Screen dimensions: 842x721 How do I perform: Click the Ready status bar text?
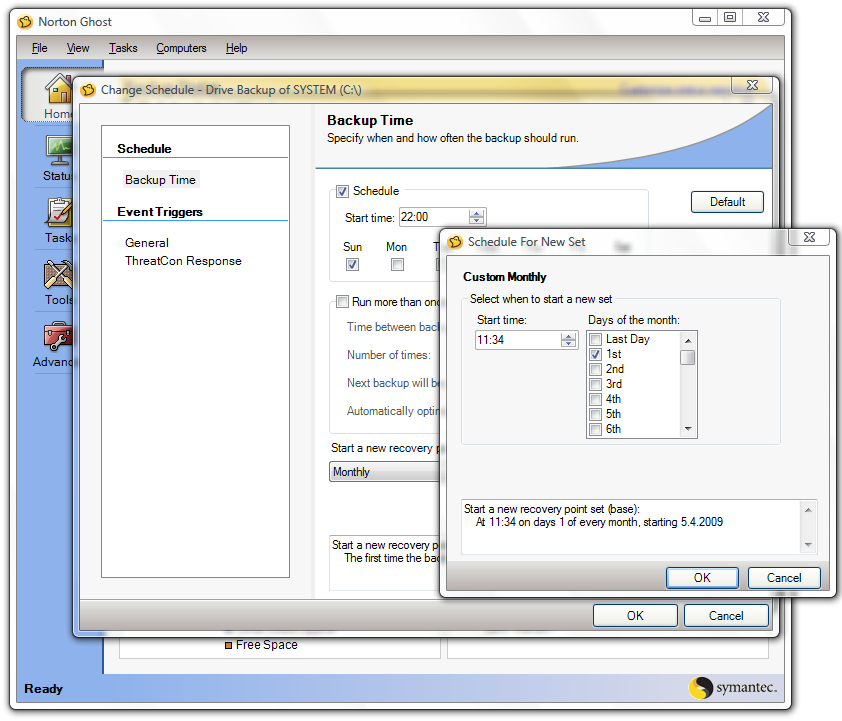(43, 689)
